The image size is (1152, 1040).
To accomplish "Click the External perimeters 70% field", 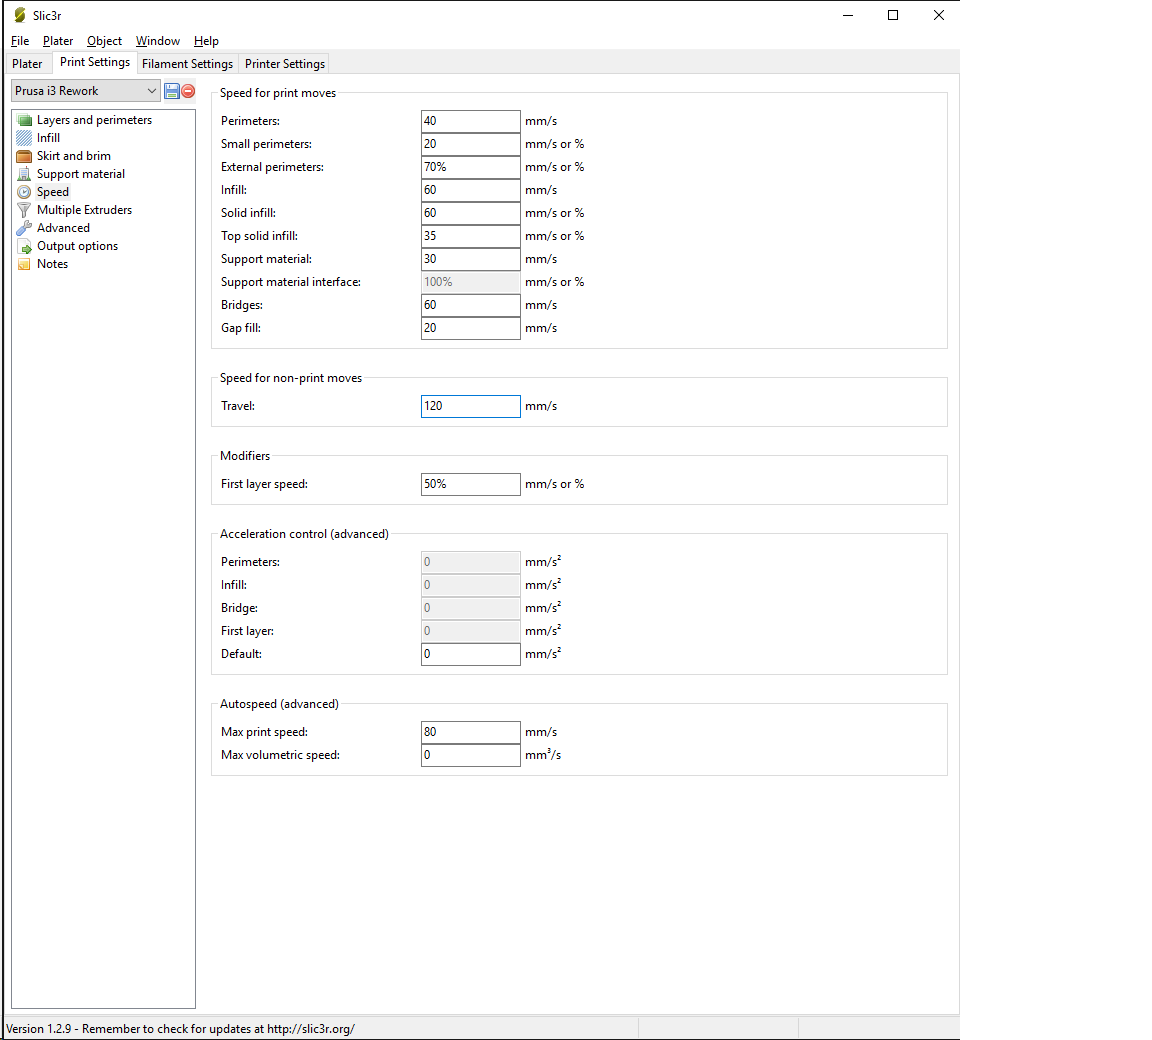I will 470,167.
